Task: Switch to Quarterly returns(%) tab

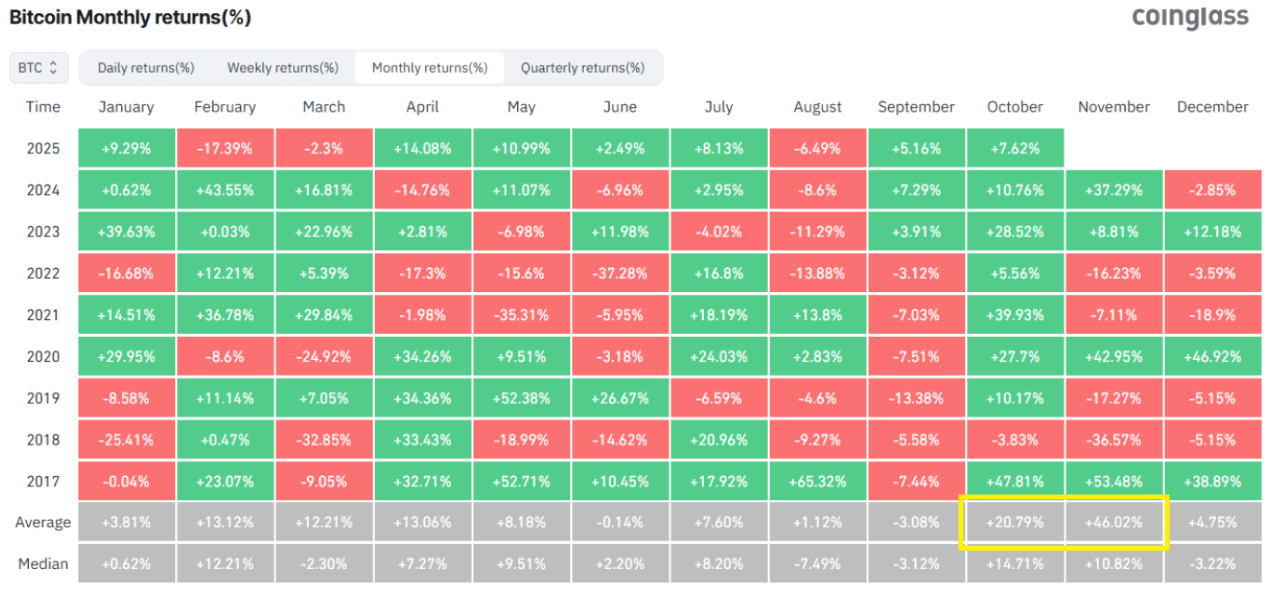Action: 583,68
